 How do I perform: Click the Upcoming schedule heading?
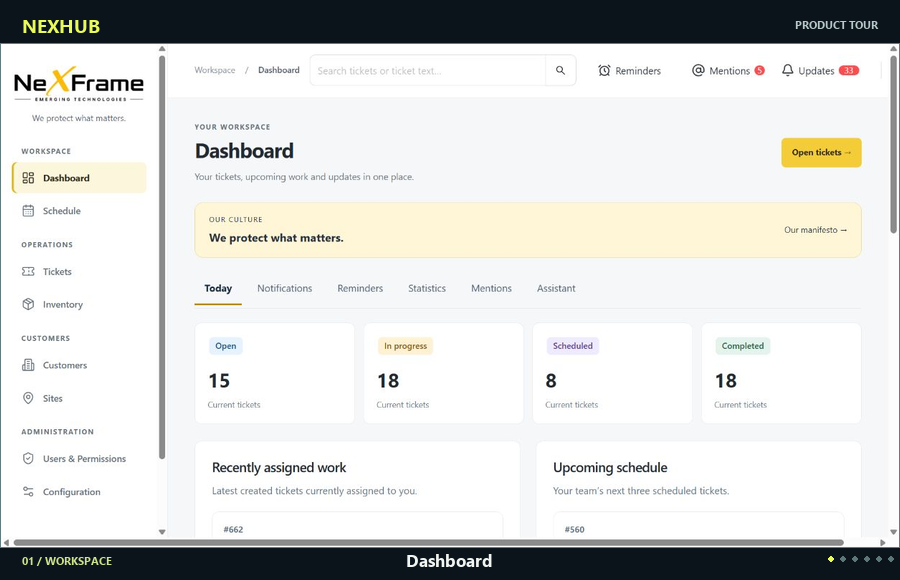610,467
